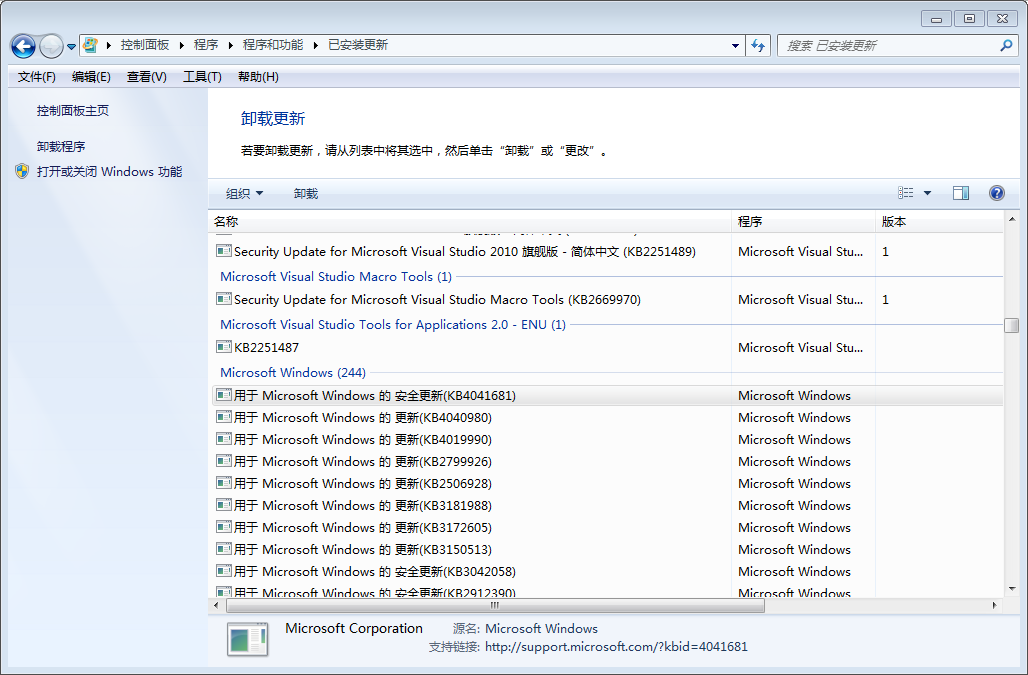The image size is (1028, 675).
Task: Open the help question mark icon
Action: click(x=996, y=193)
